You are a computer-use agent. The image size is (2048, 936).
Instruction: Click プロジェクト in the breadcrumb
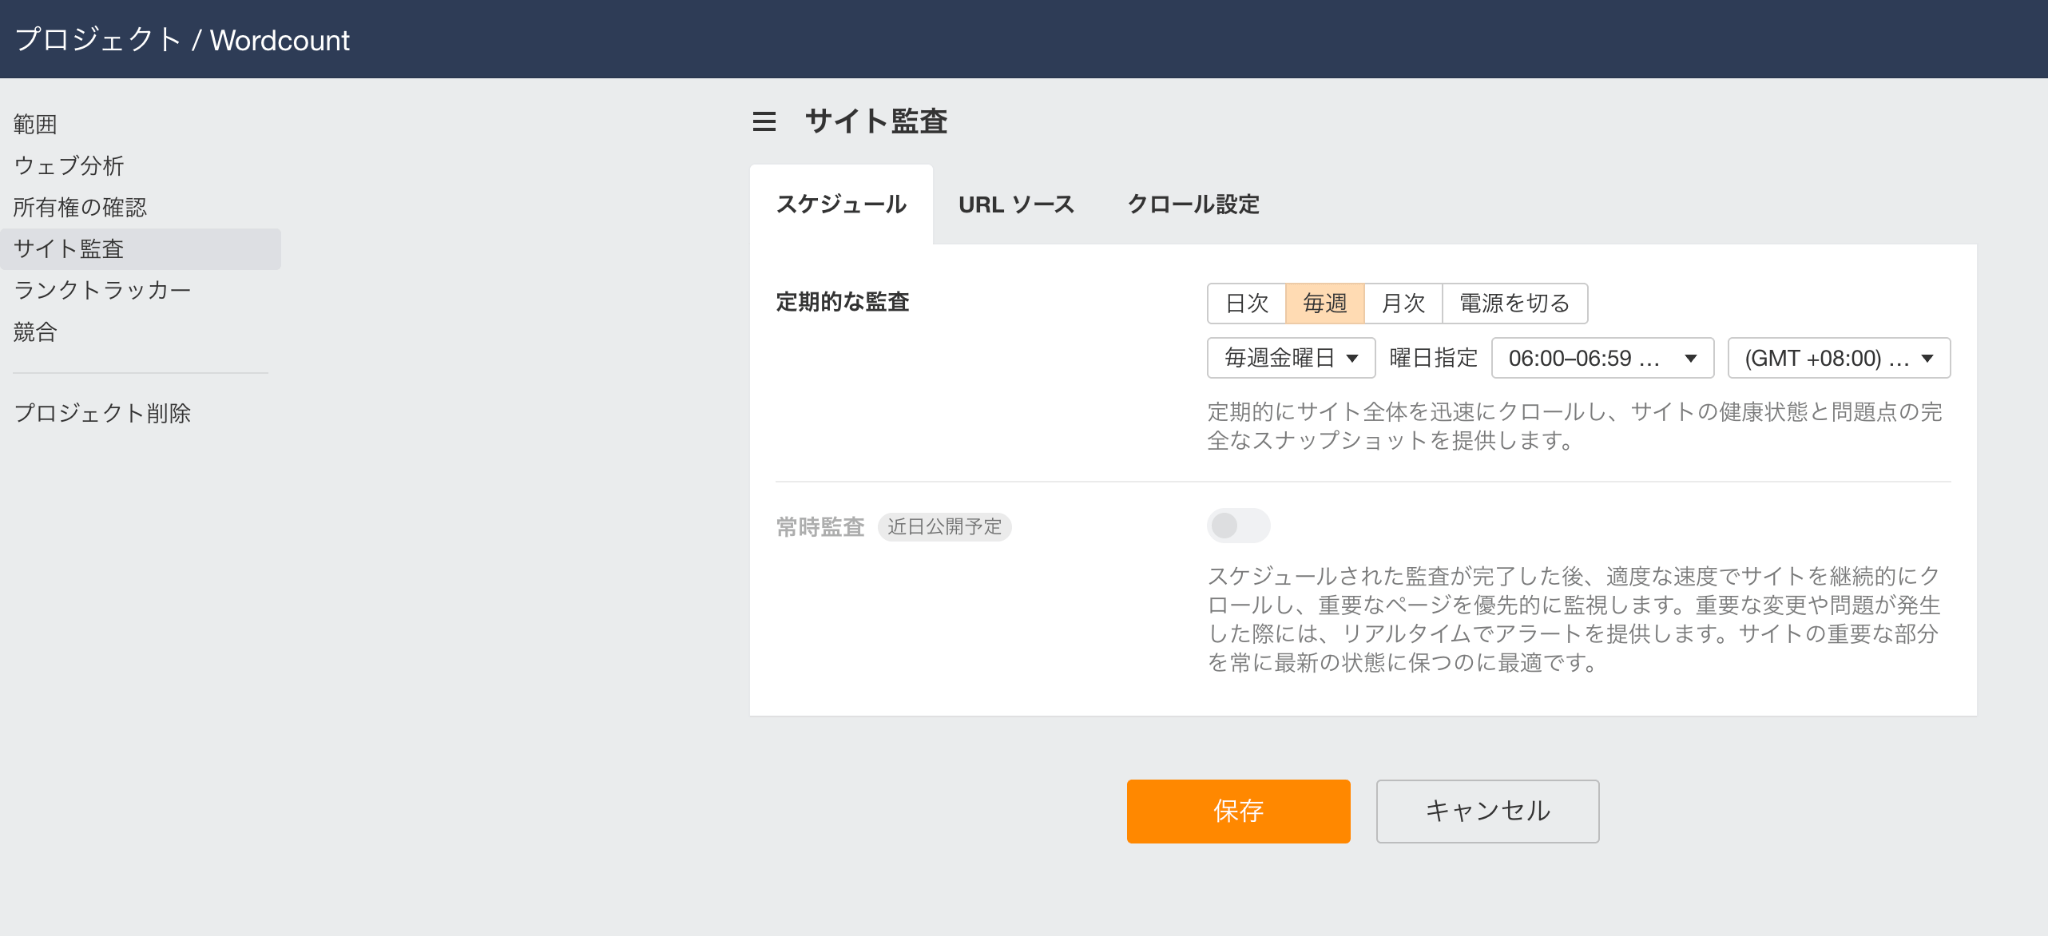coord(96,40)
